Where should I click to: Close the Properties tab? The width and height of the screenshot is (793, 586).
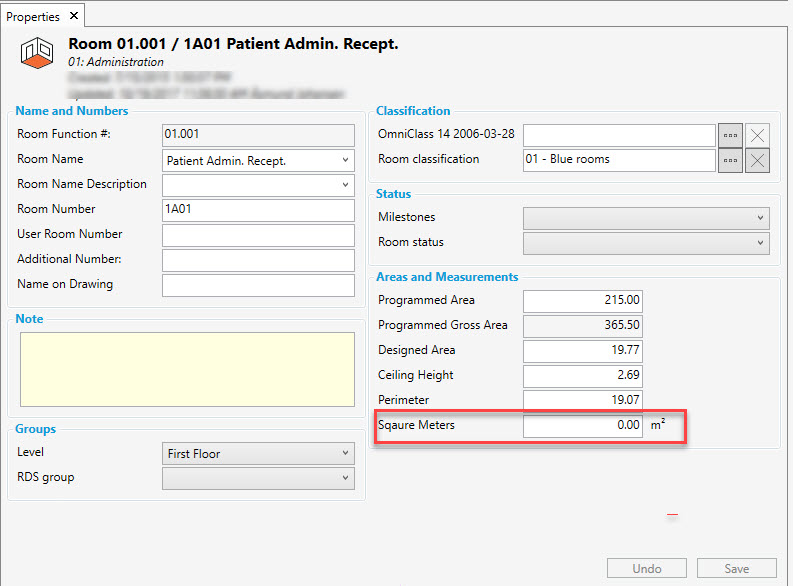coord(74,16)
